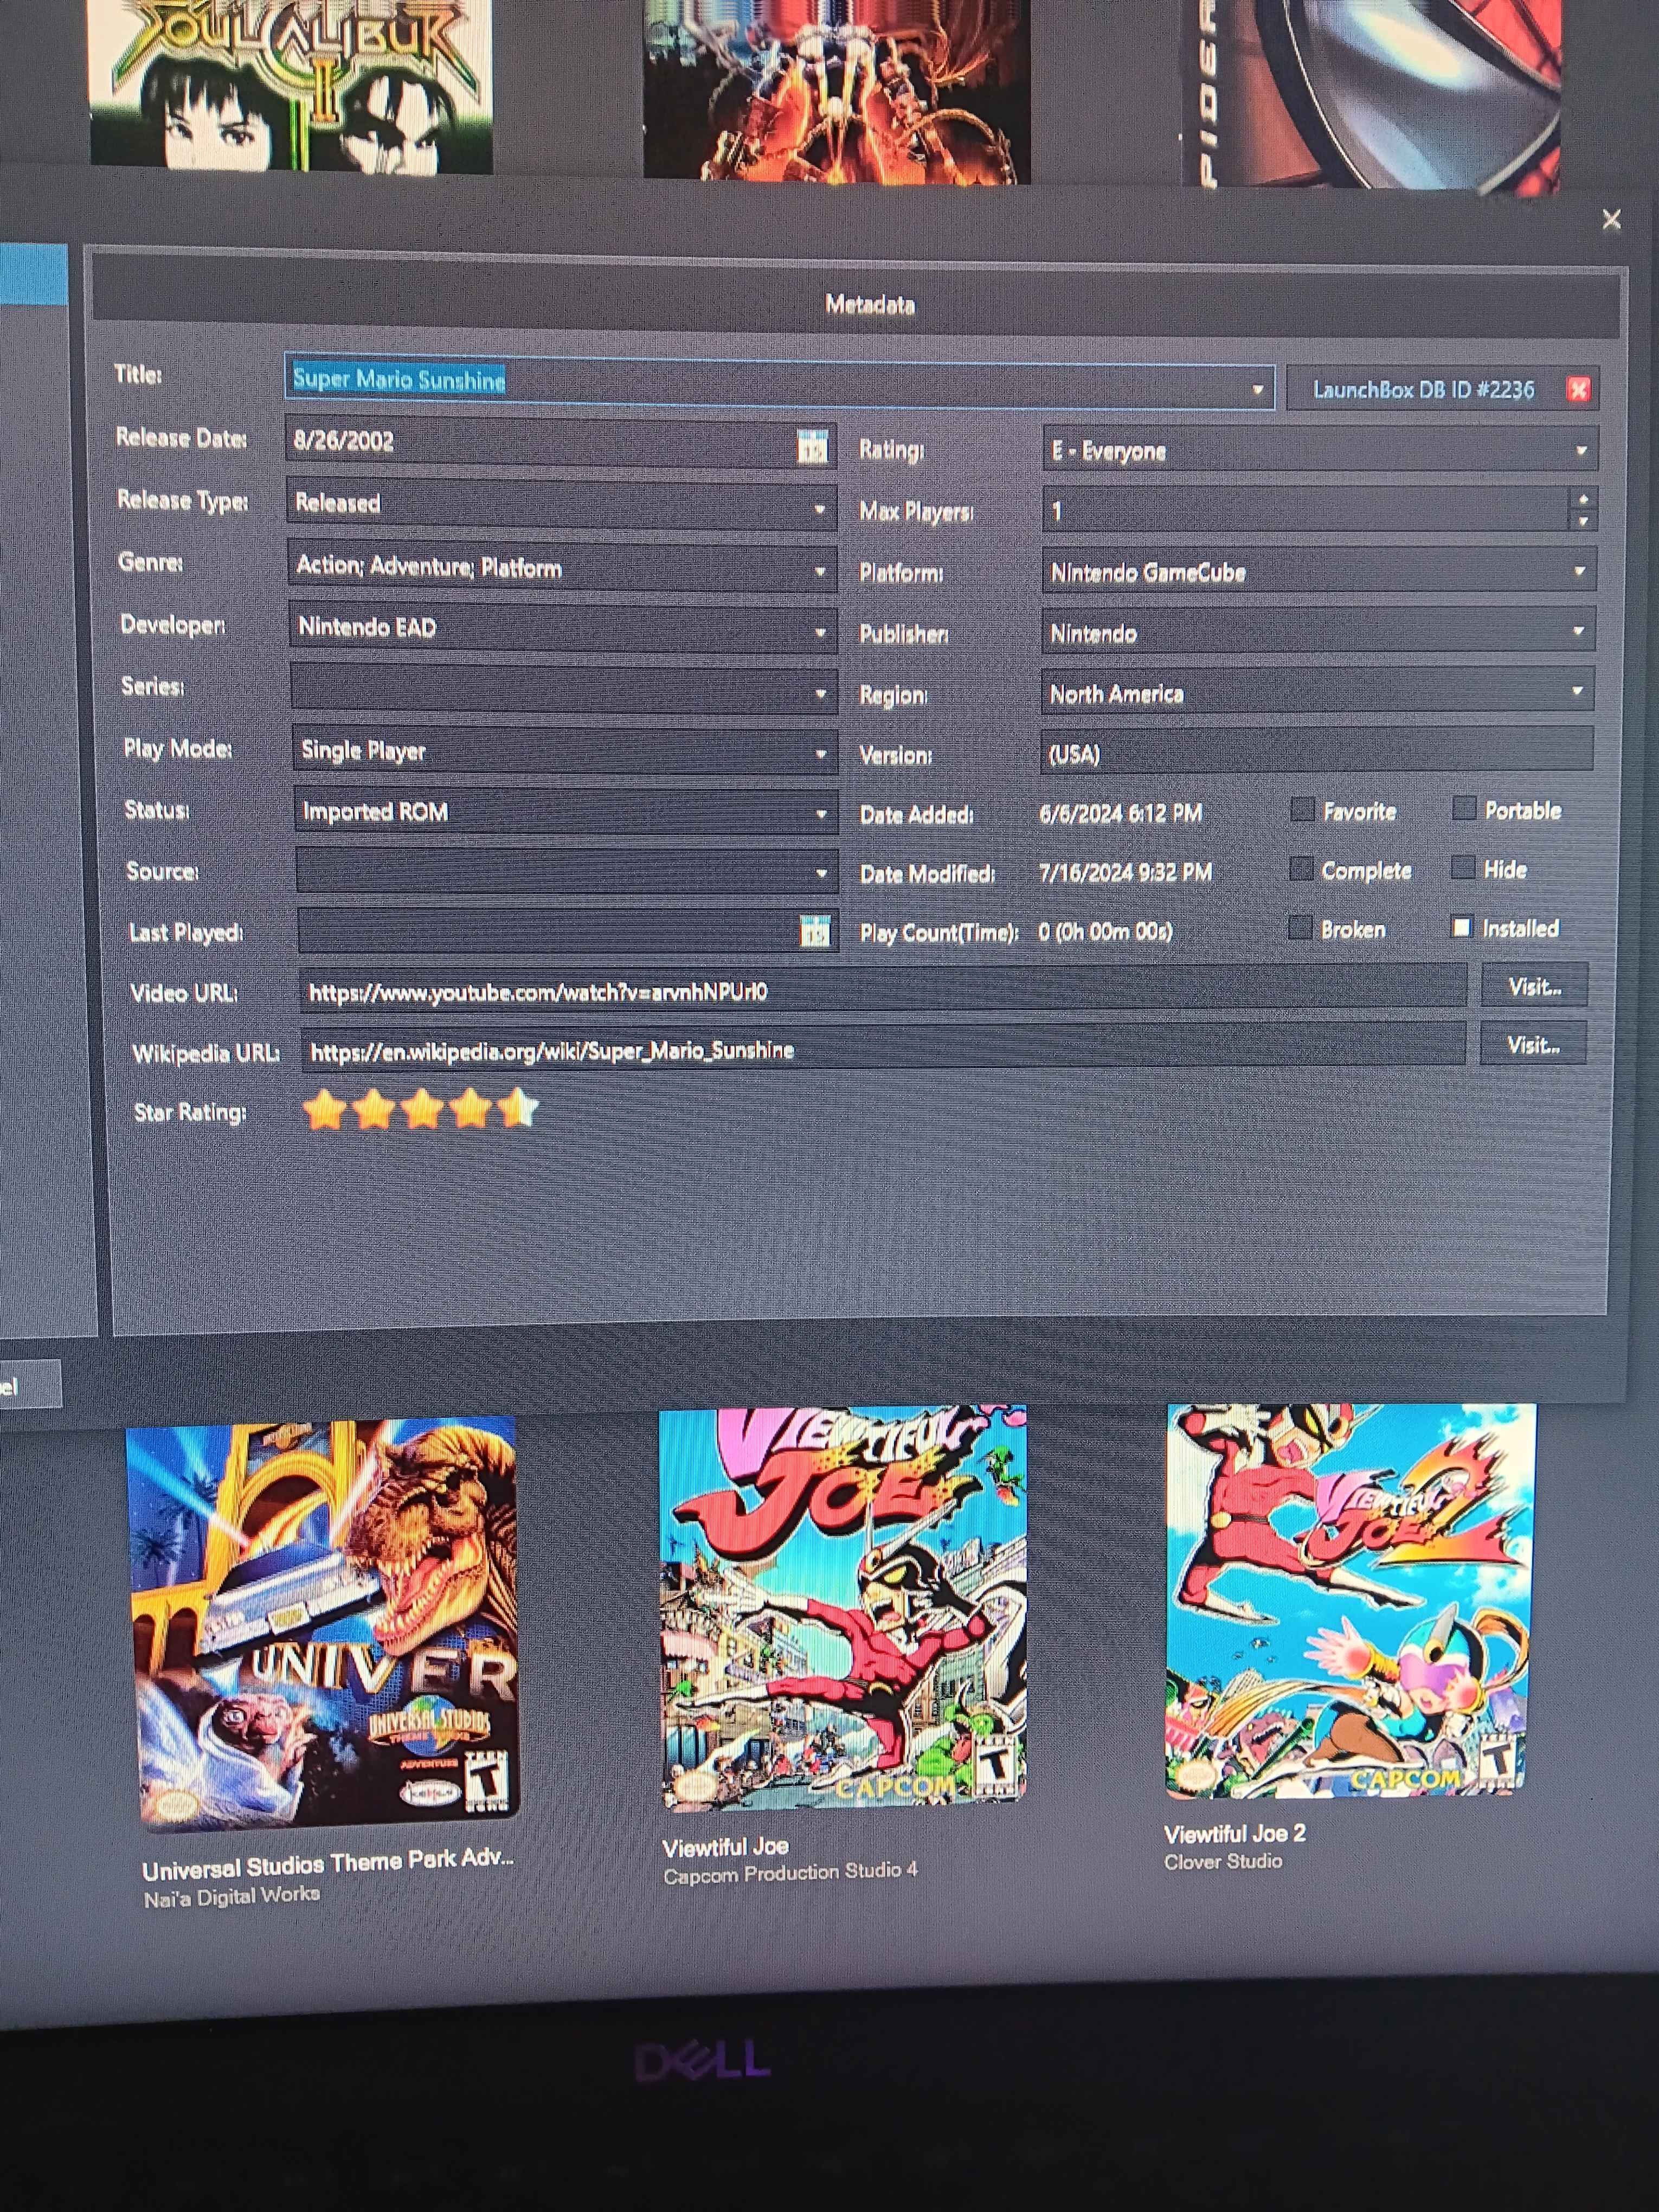Select the Viewtiful Joe game cover thumbnail
Viewport: 1659px width, 2212px height.
842,1605
